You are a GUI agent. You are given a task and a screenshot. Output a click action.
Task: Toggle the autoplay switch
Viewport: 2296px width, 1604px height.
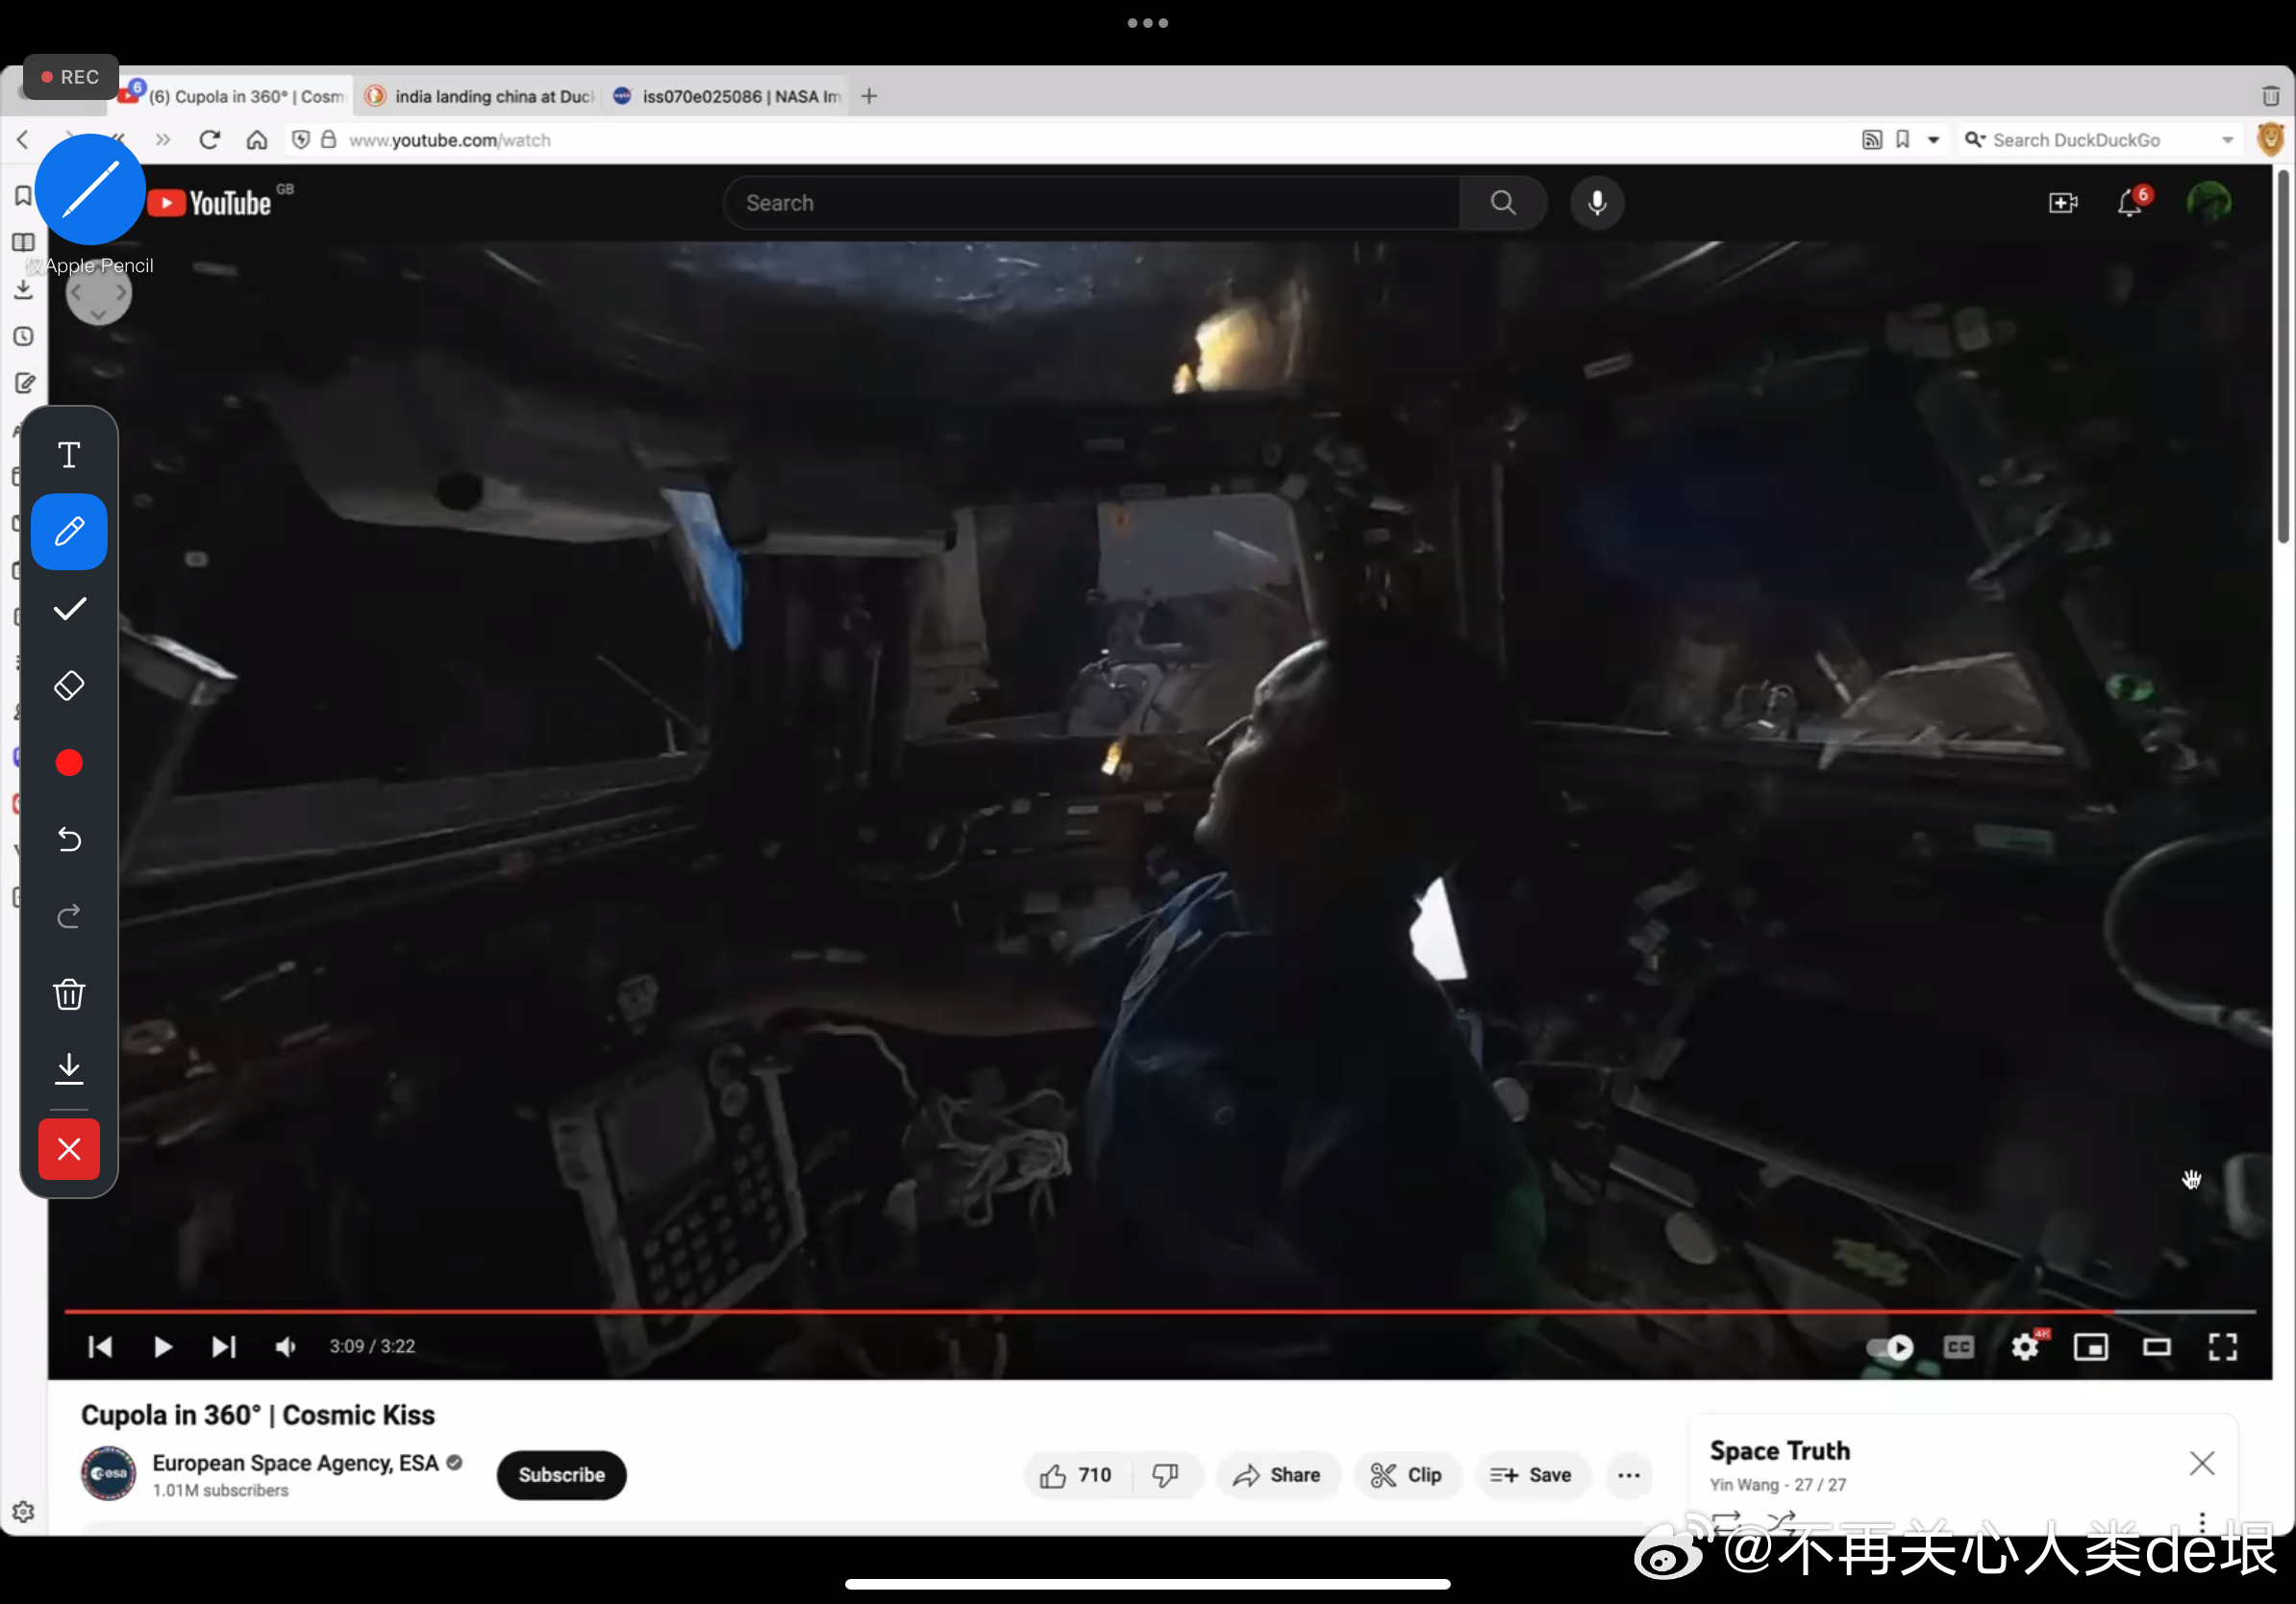(1889, 1346)
